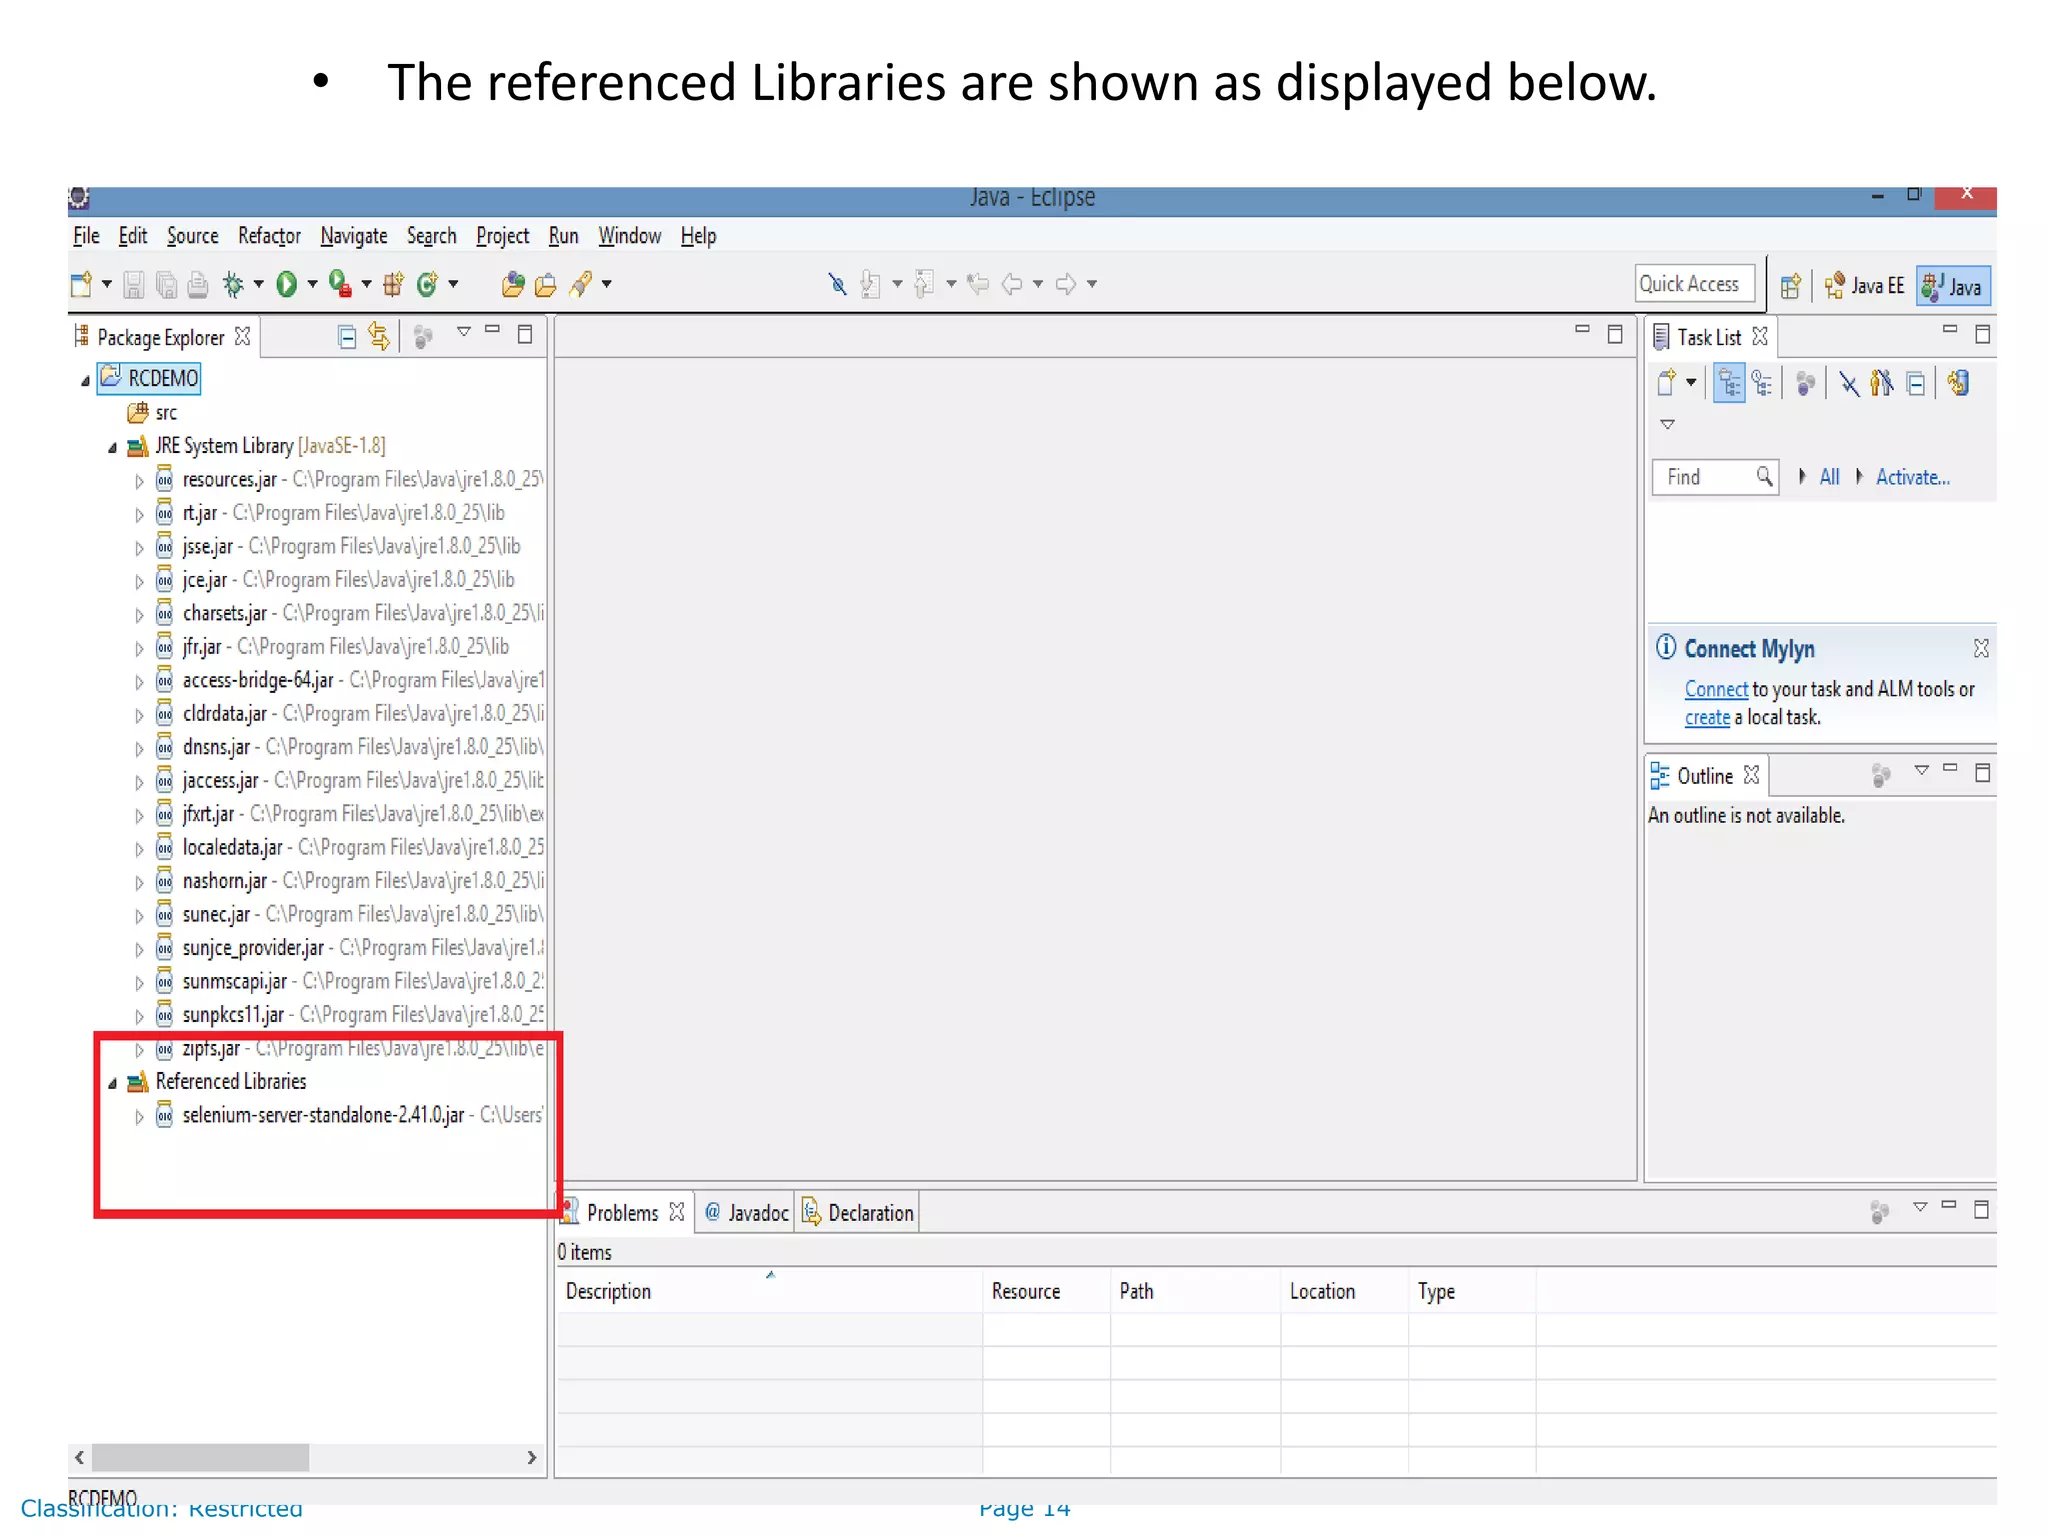Expand the rt.jar node
2048x1536 pixels.
[140, 515]
